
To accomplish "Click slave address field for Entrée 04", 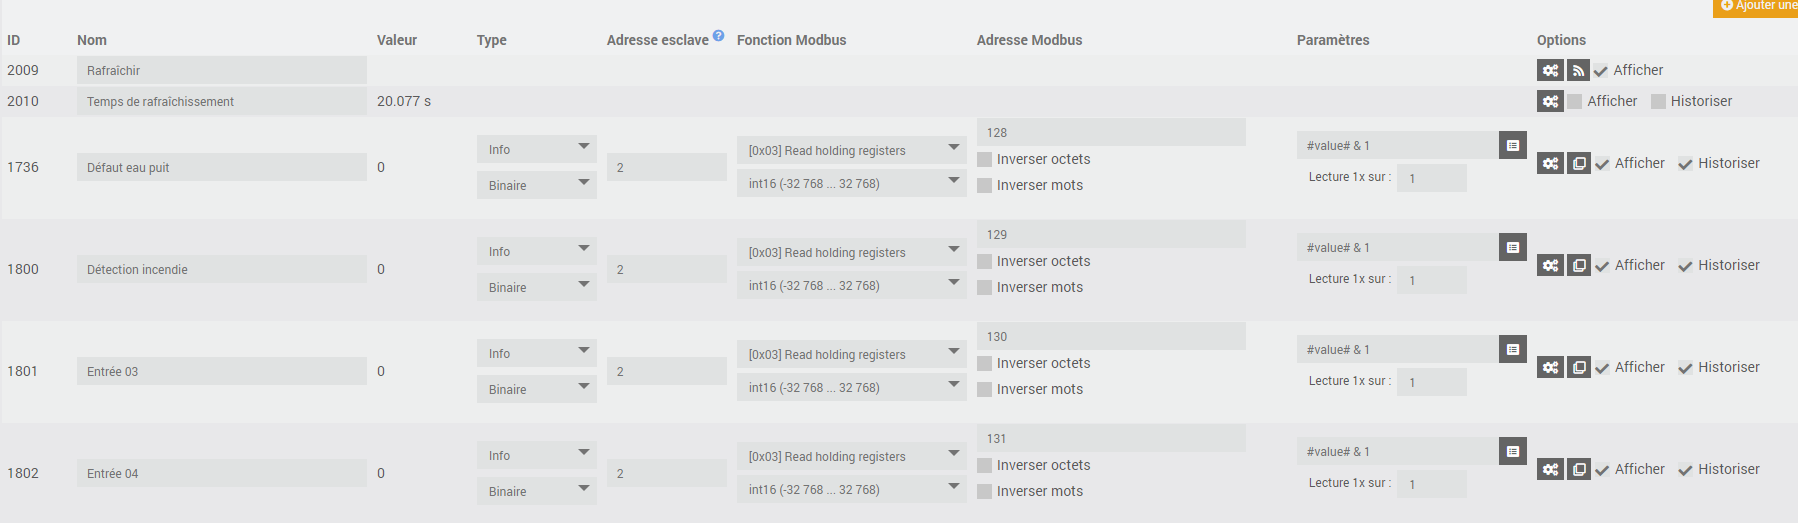I will pos(666,473).
